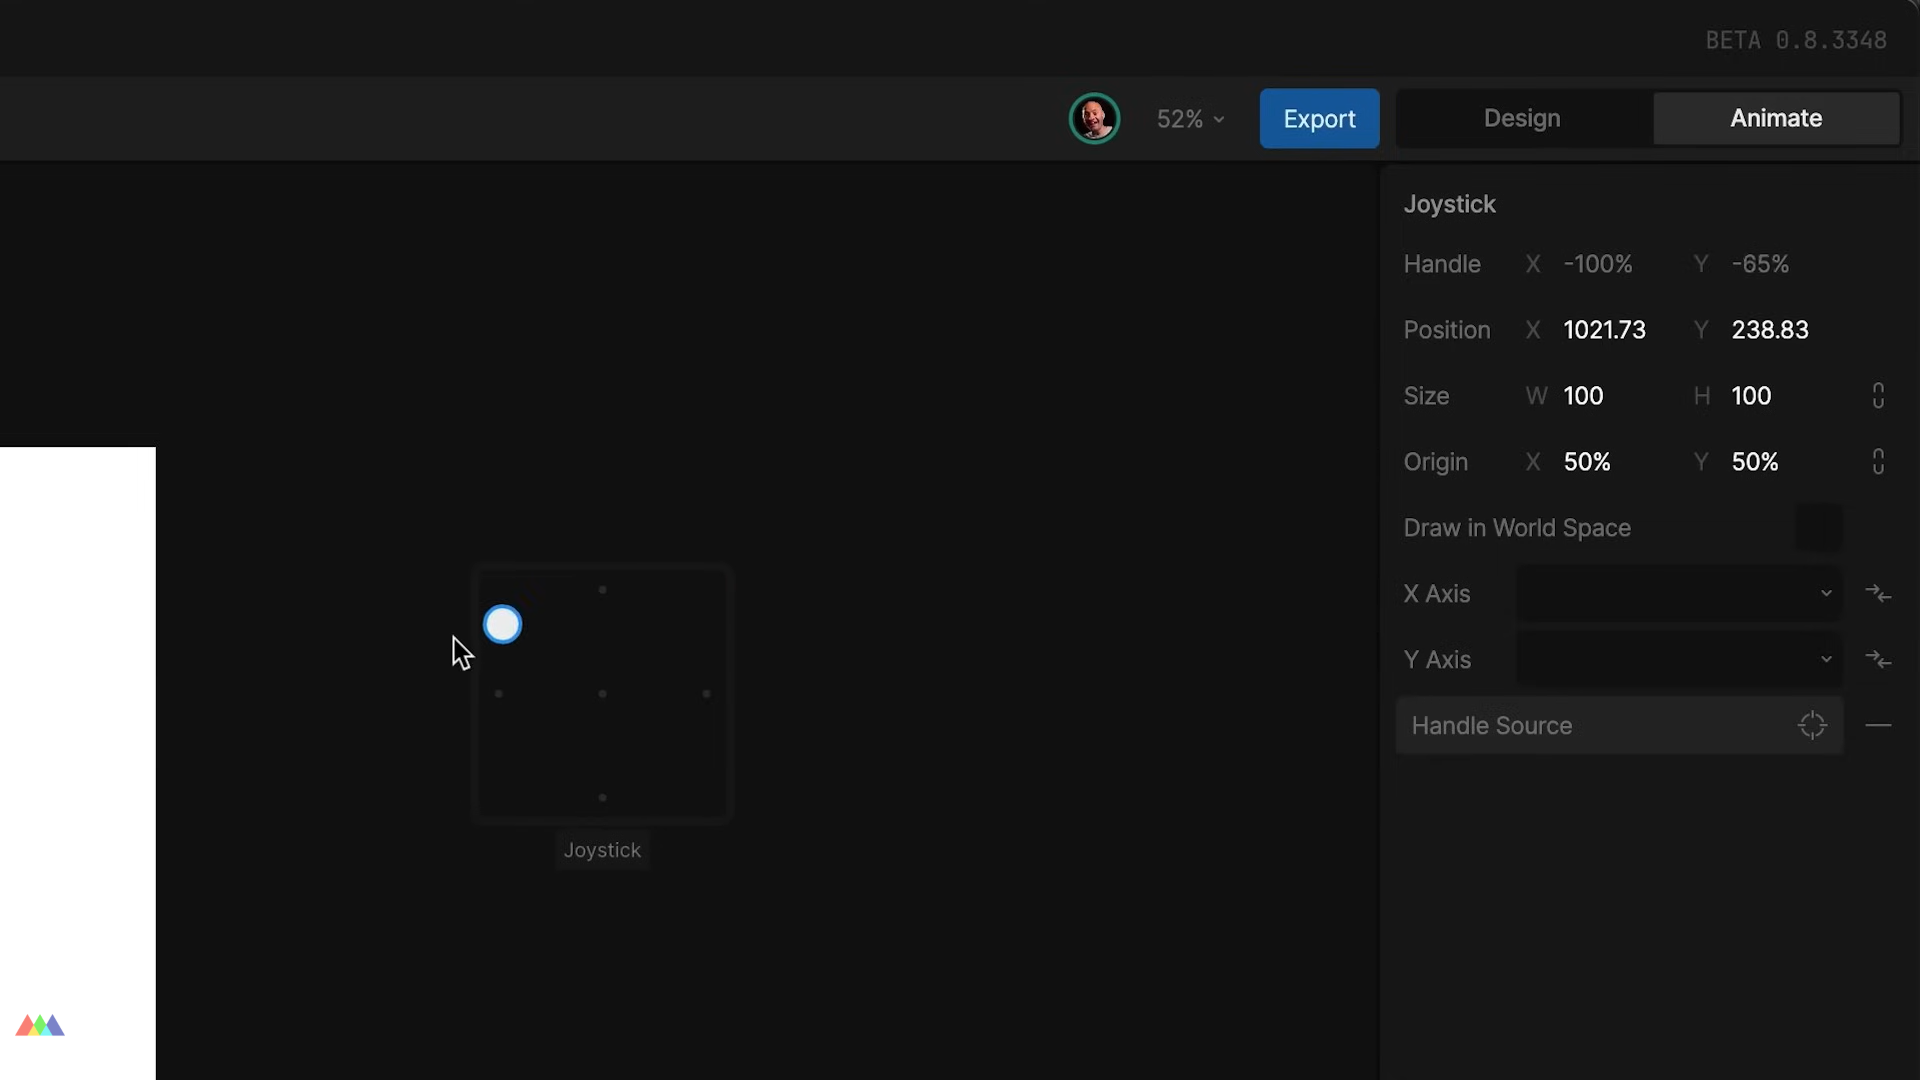Viewport: 1920px width, 1080px height.
Task: Click the Joystick label below the widget
Action: (x=602, y=850)
